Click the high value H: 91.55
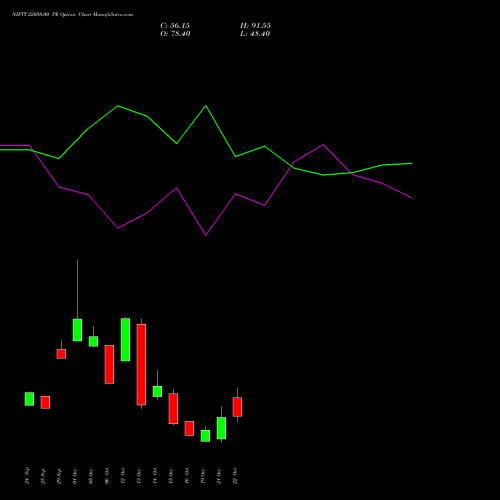The width and height of the screenshot is (500, 500). 255,26
